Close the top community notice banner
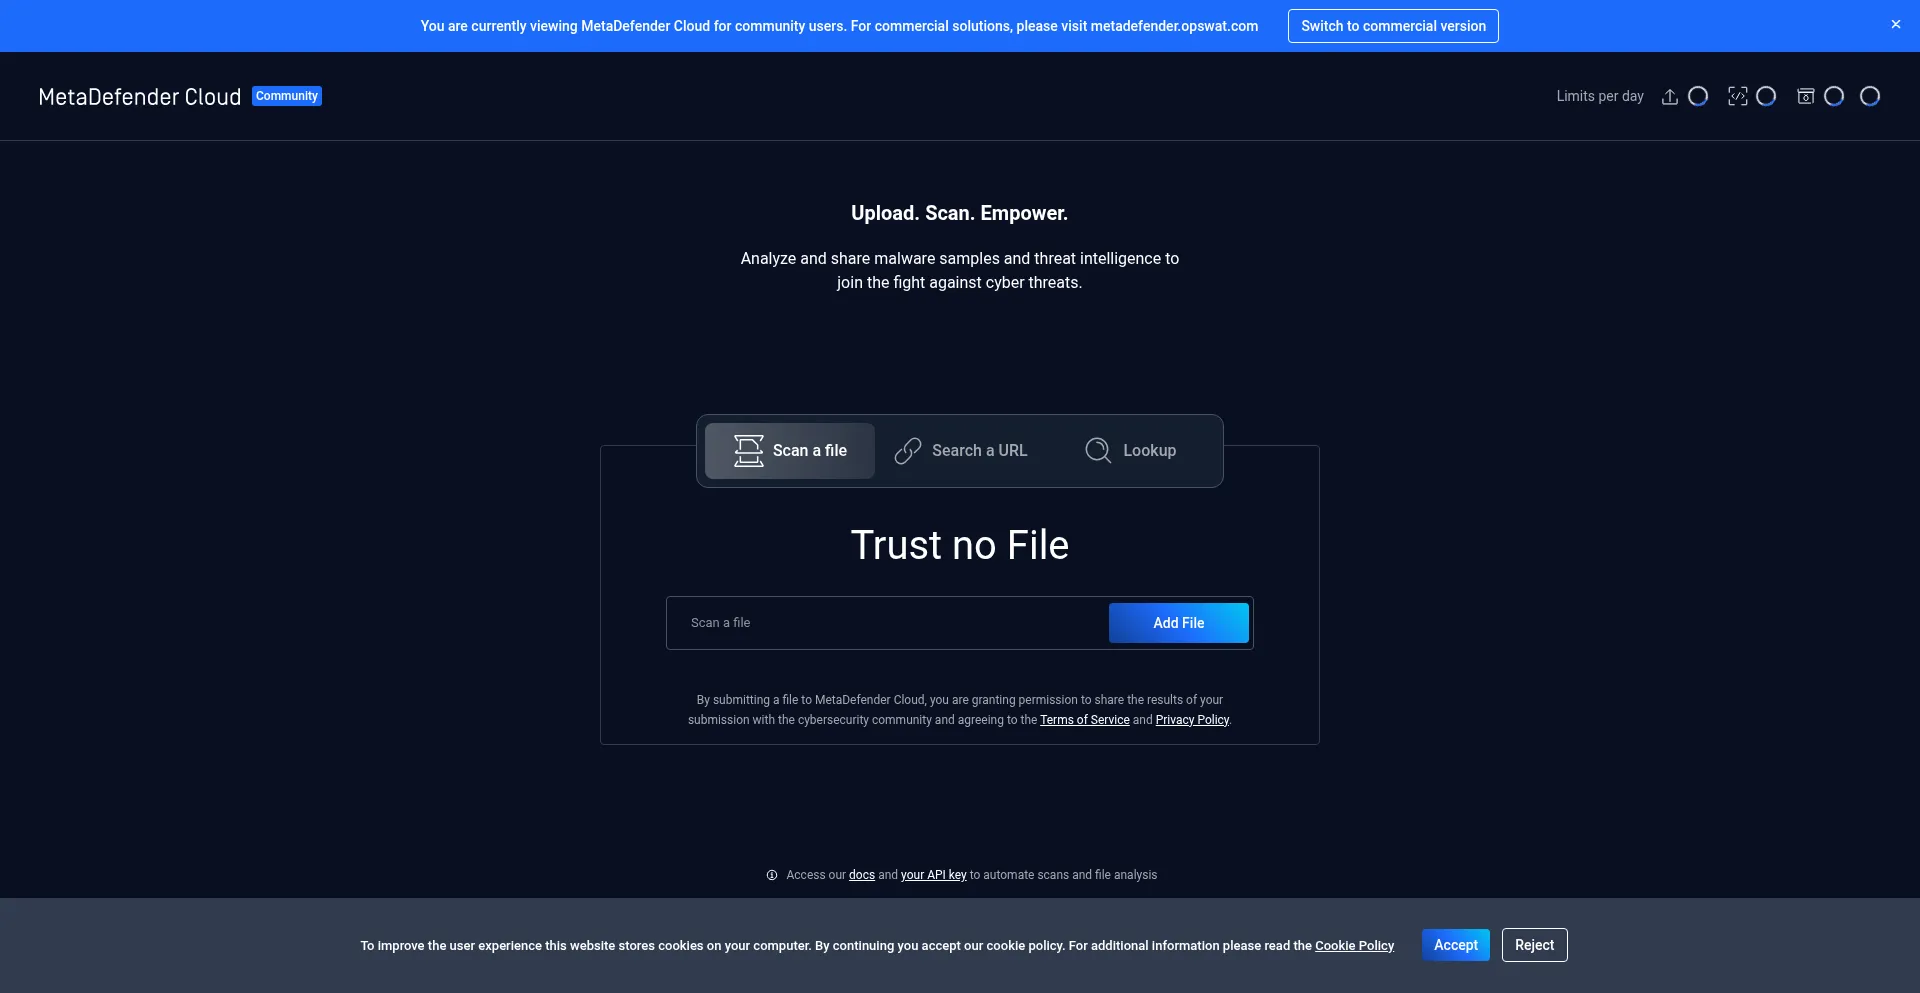This screenshot has width=1920, height=993. click(1895, 24)
